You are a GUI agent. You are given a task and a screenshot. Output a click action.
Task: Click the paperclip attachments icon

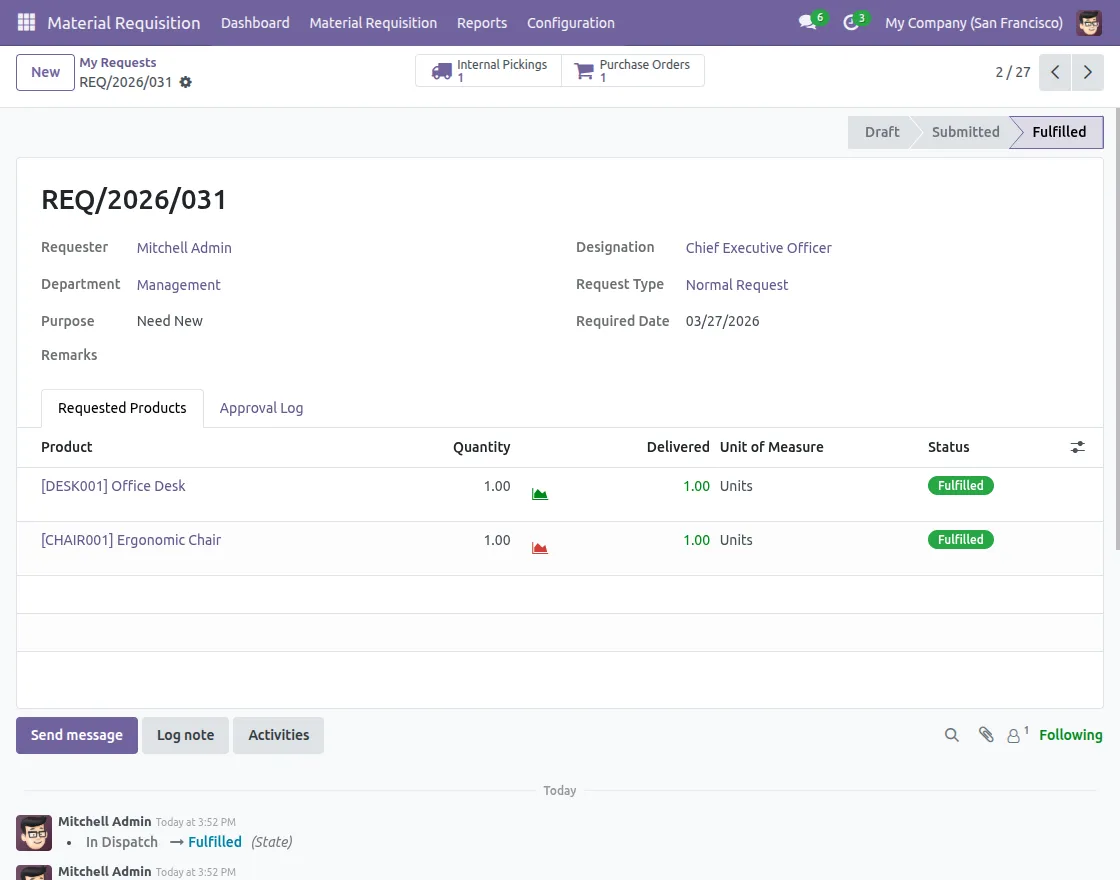coord(986,735)
